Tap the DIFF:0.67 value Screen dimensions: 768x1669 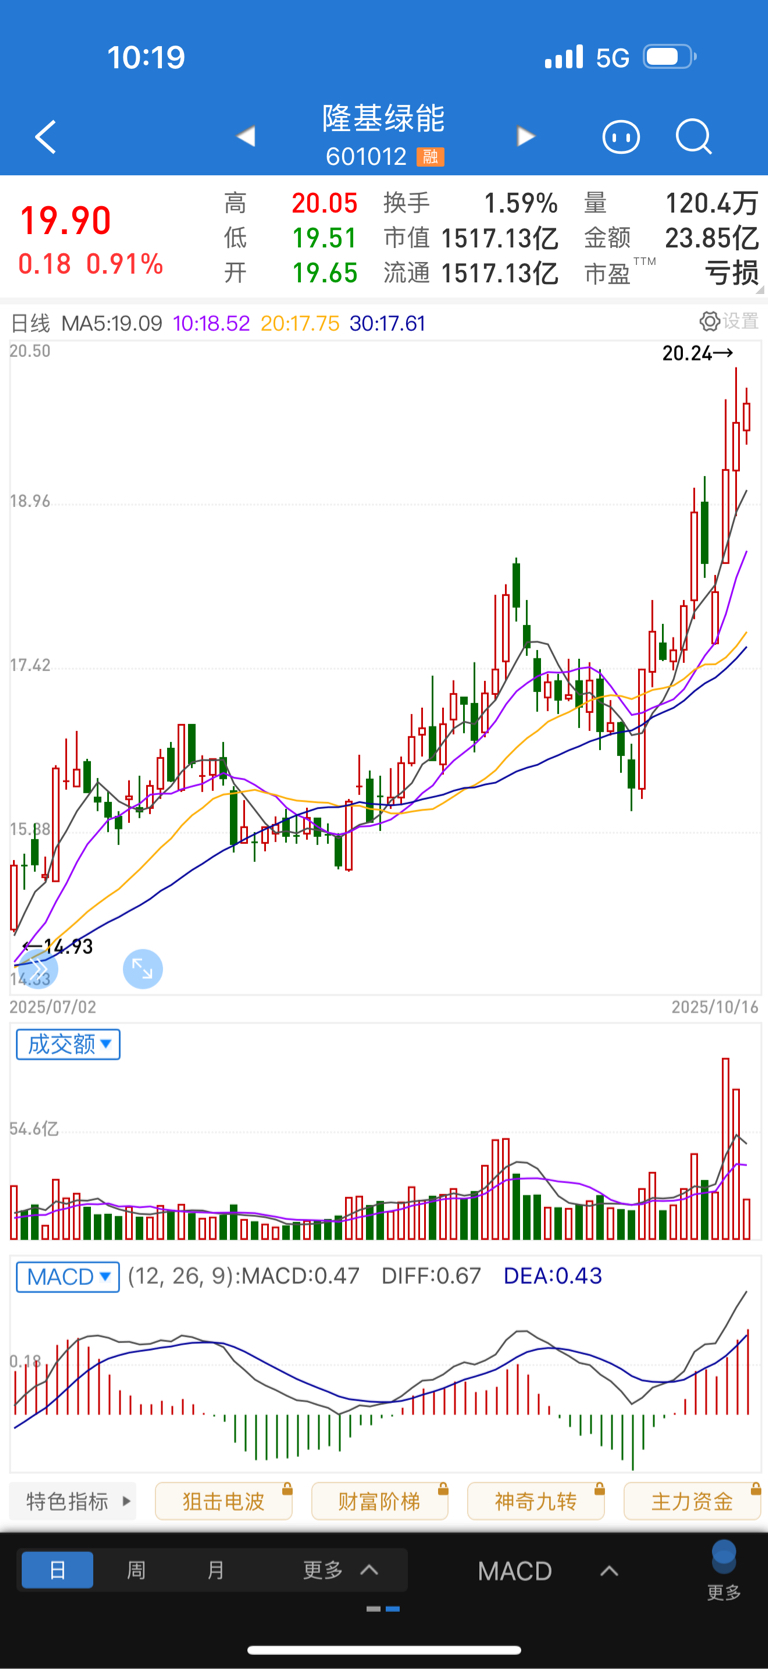[431, 1276]
